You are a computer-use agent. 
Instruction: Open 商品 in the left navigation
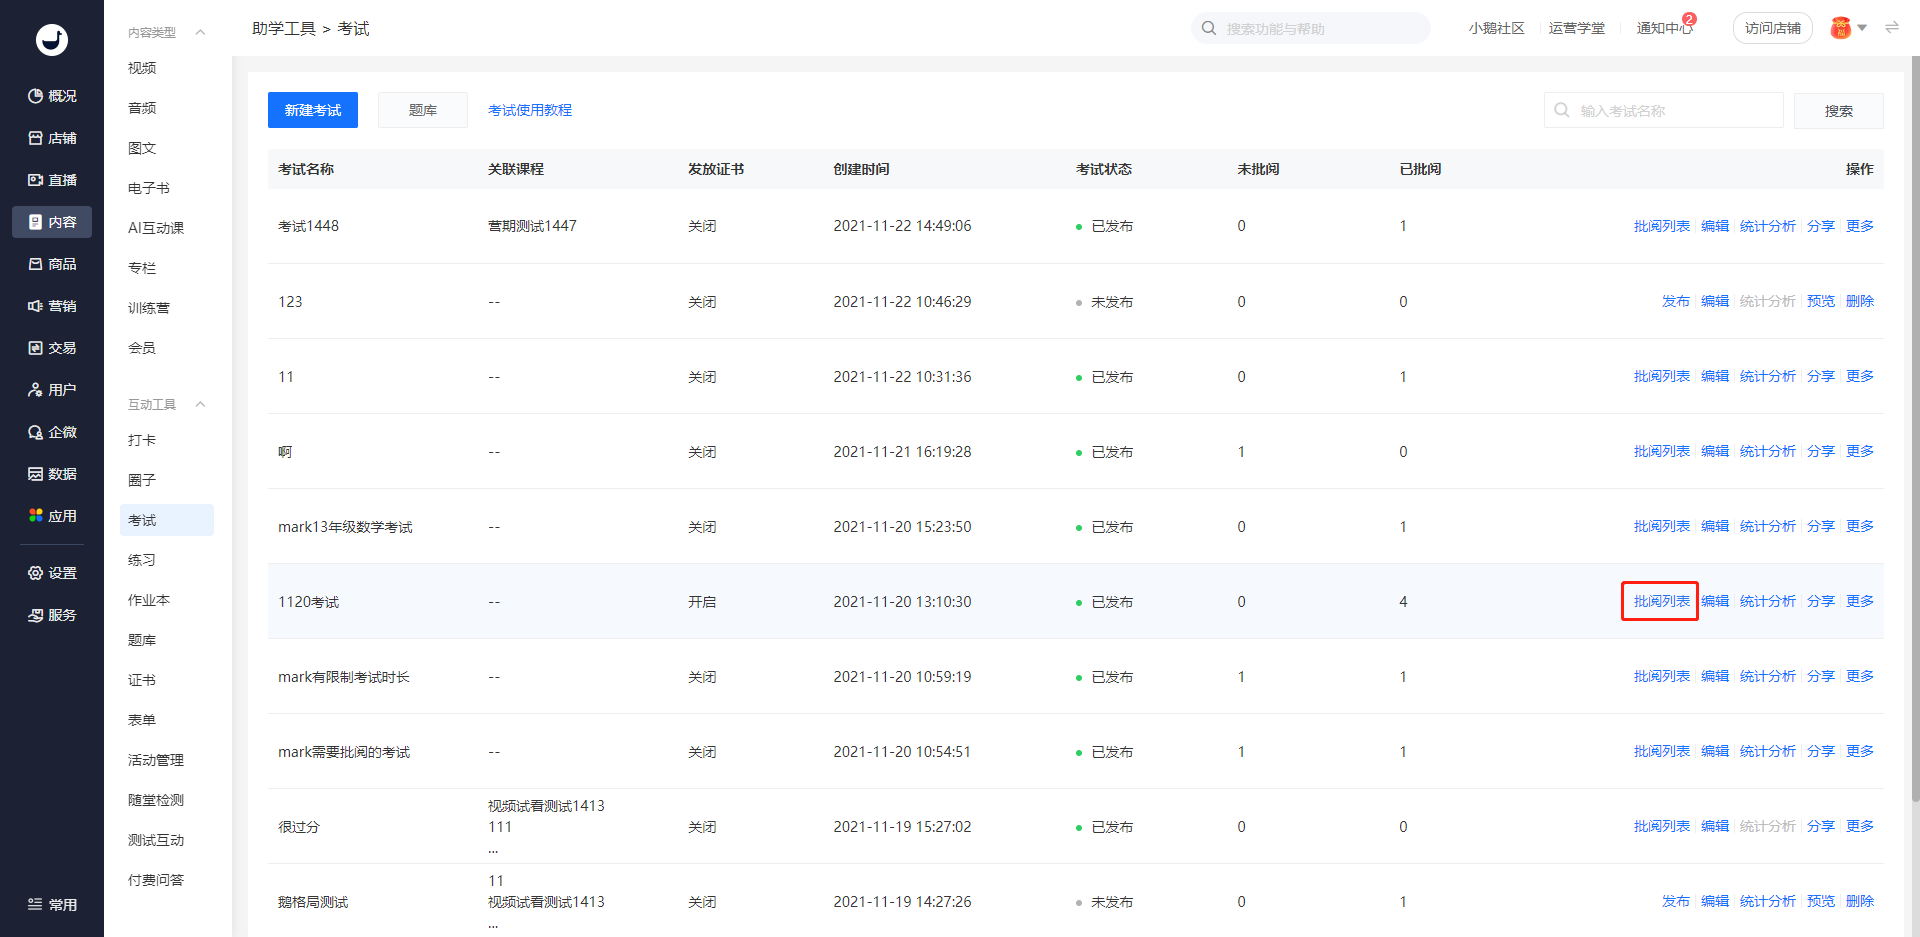52,264
